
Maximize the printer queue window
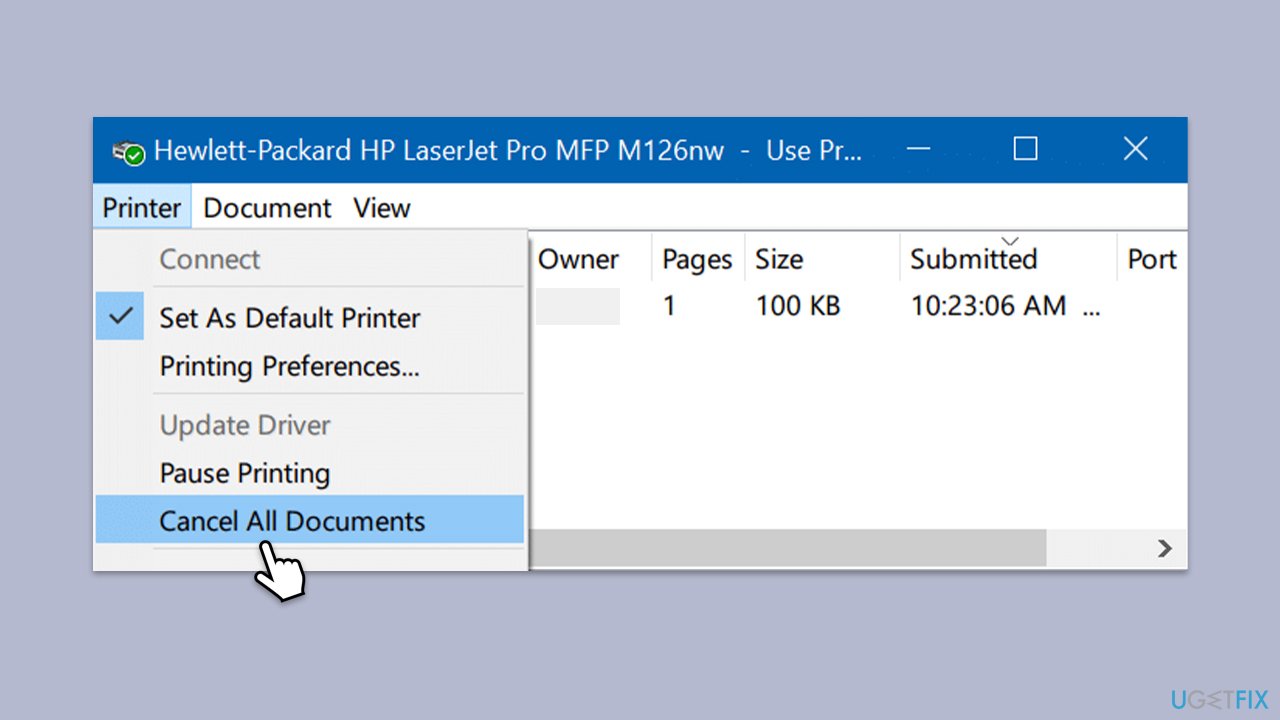1025,150
